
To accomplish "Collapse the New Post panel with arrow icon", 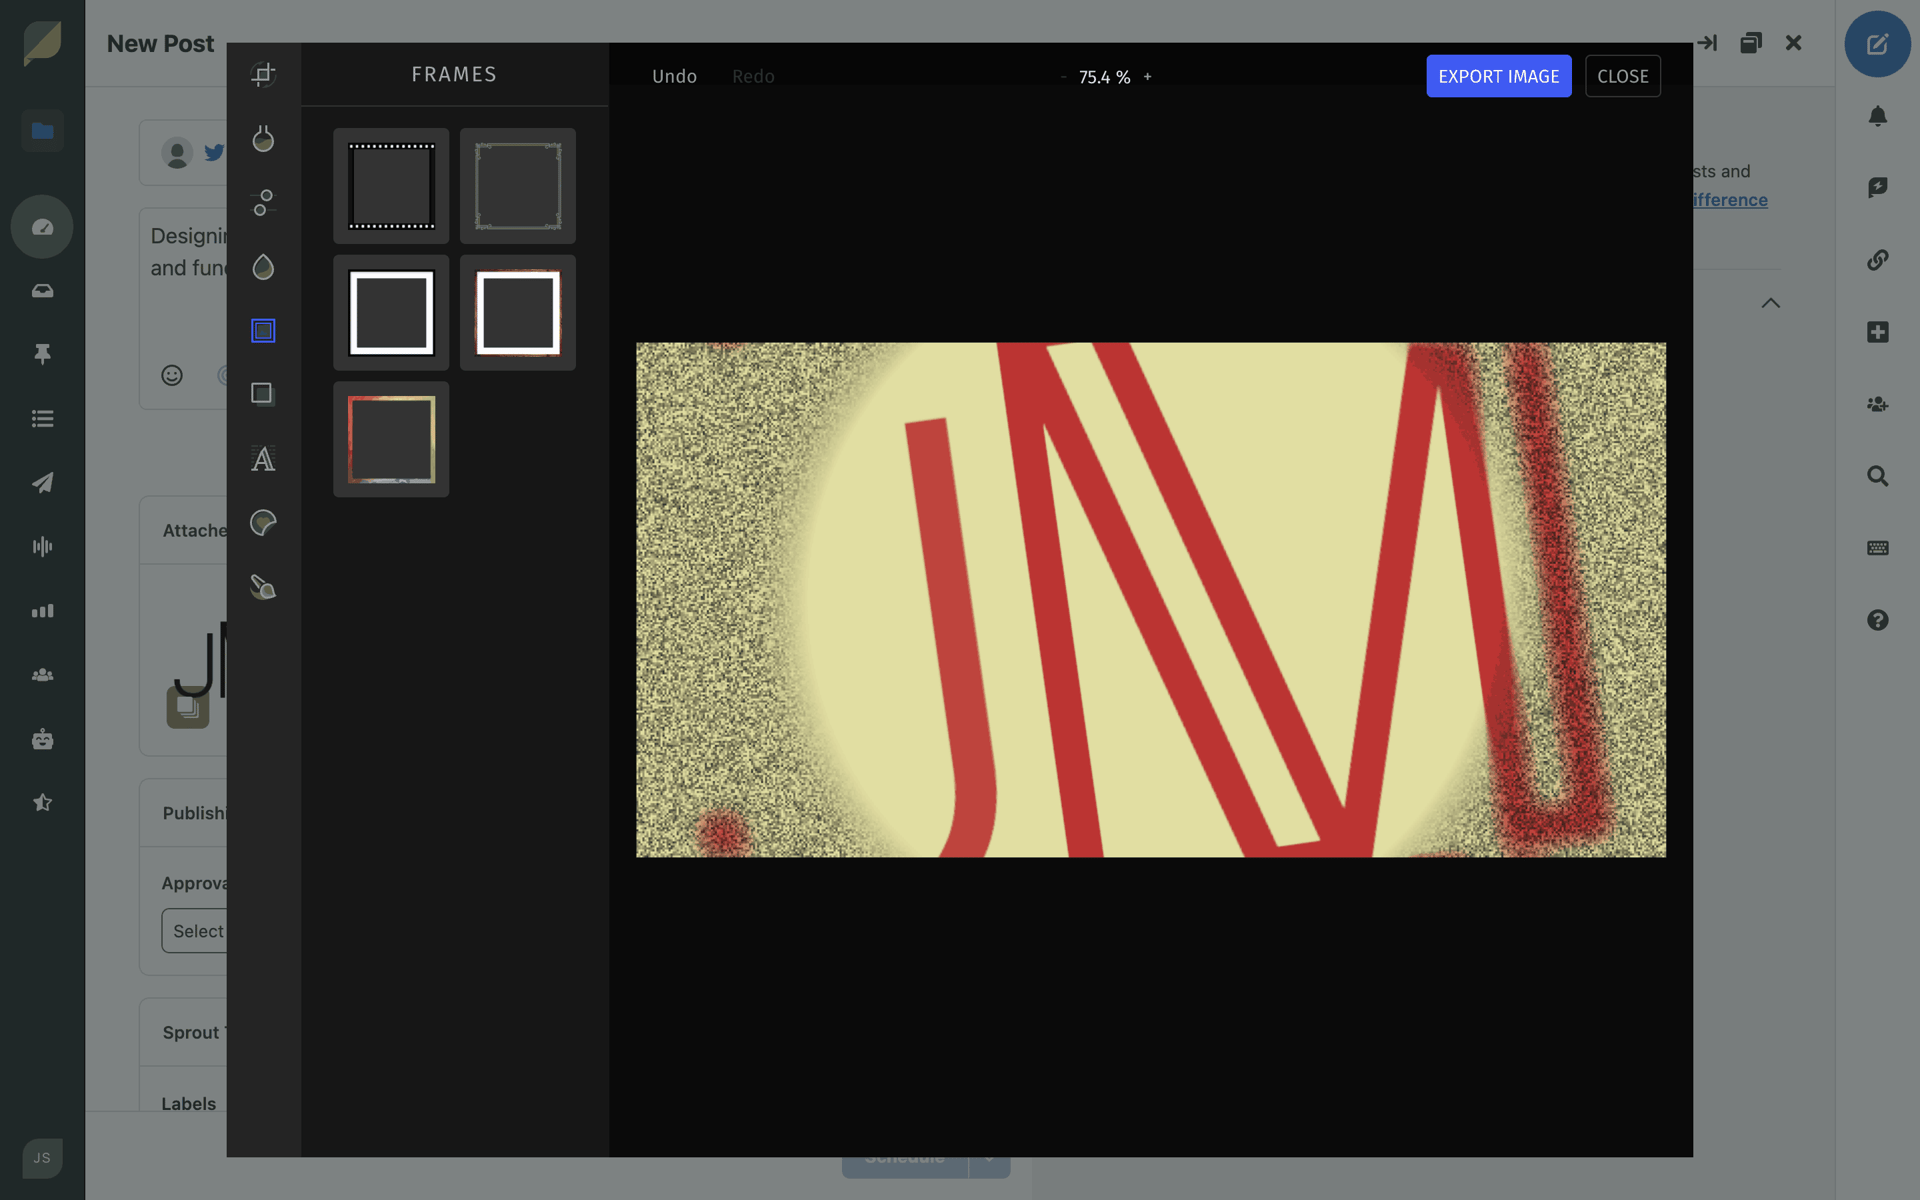I will pos(1707,43).
